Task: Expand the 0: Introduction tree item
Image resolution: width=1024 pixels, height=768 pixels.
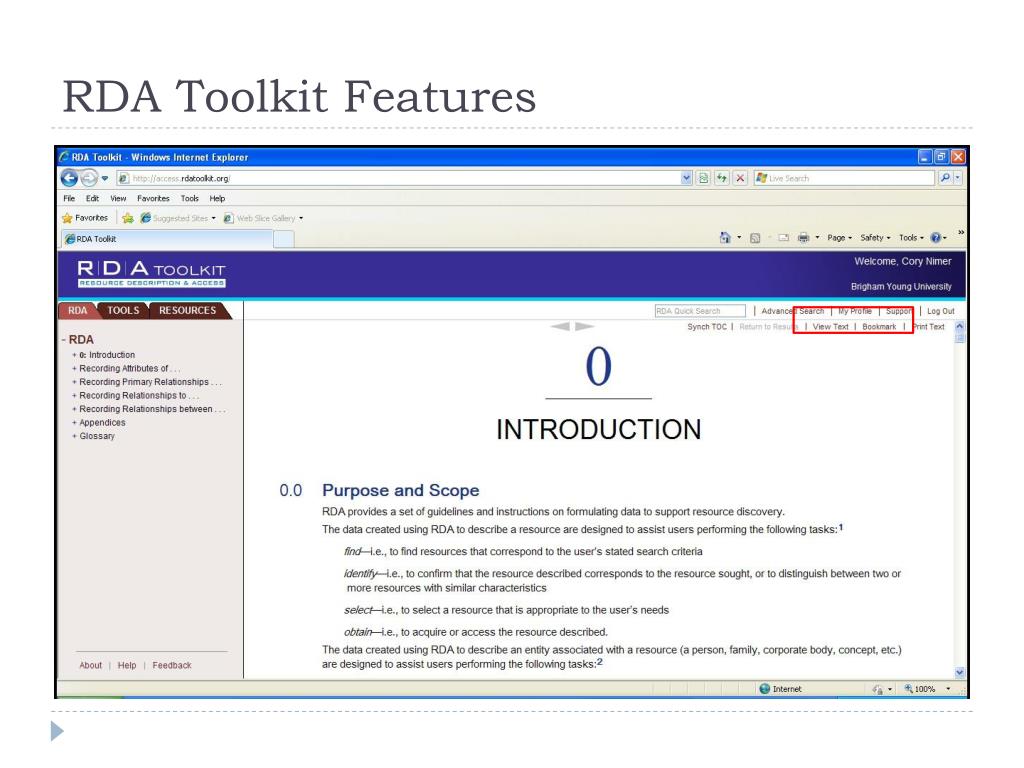Action: click(74, 355)
